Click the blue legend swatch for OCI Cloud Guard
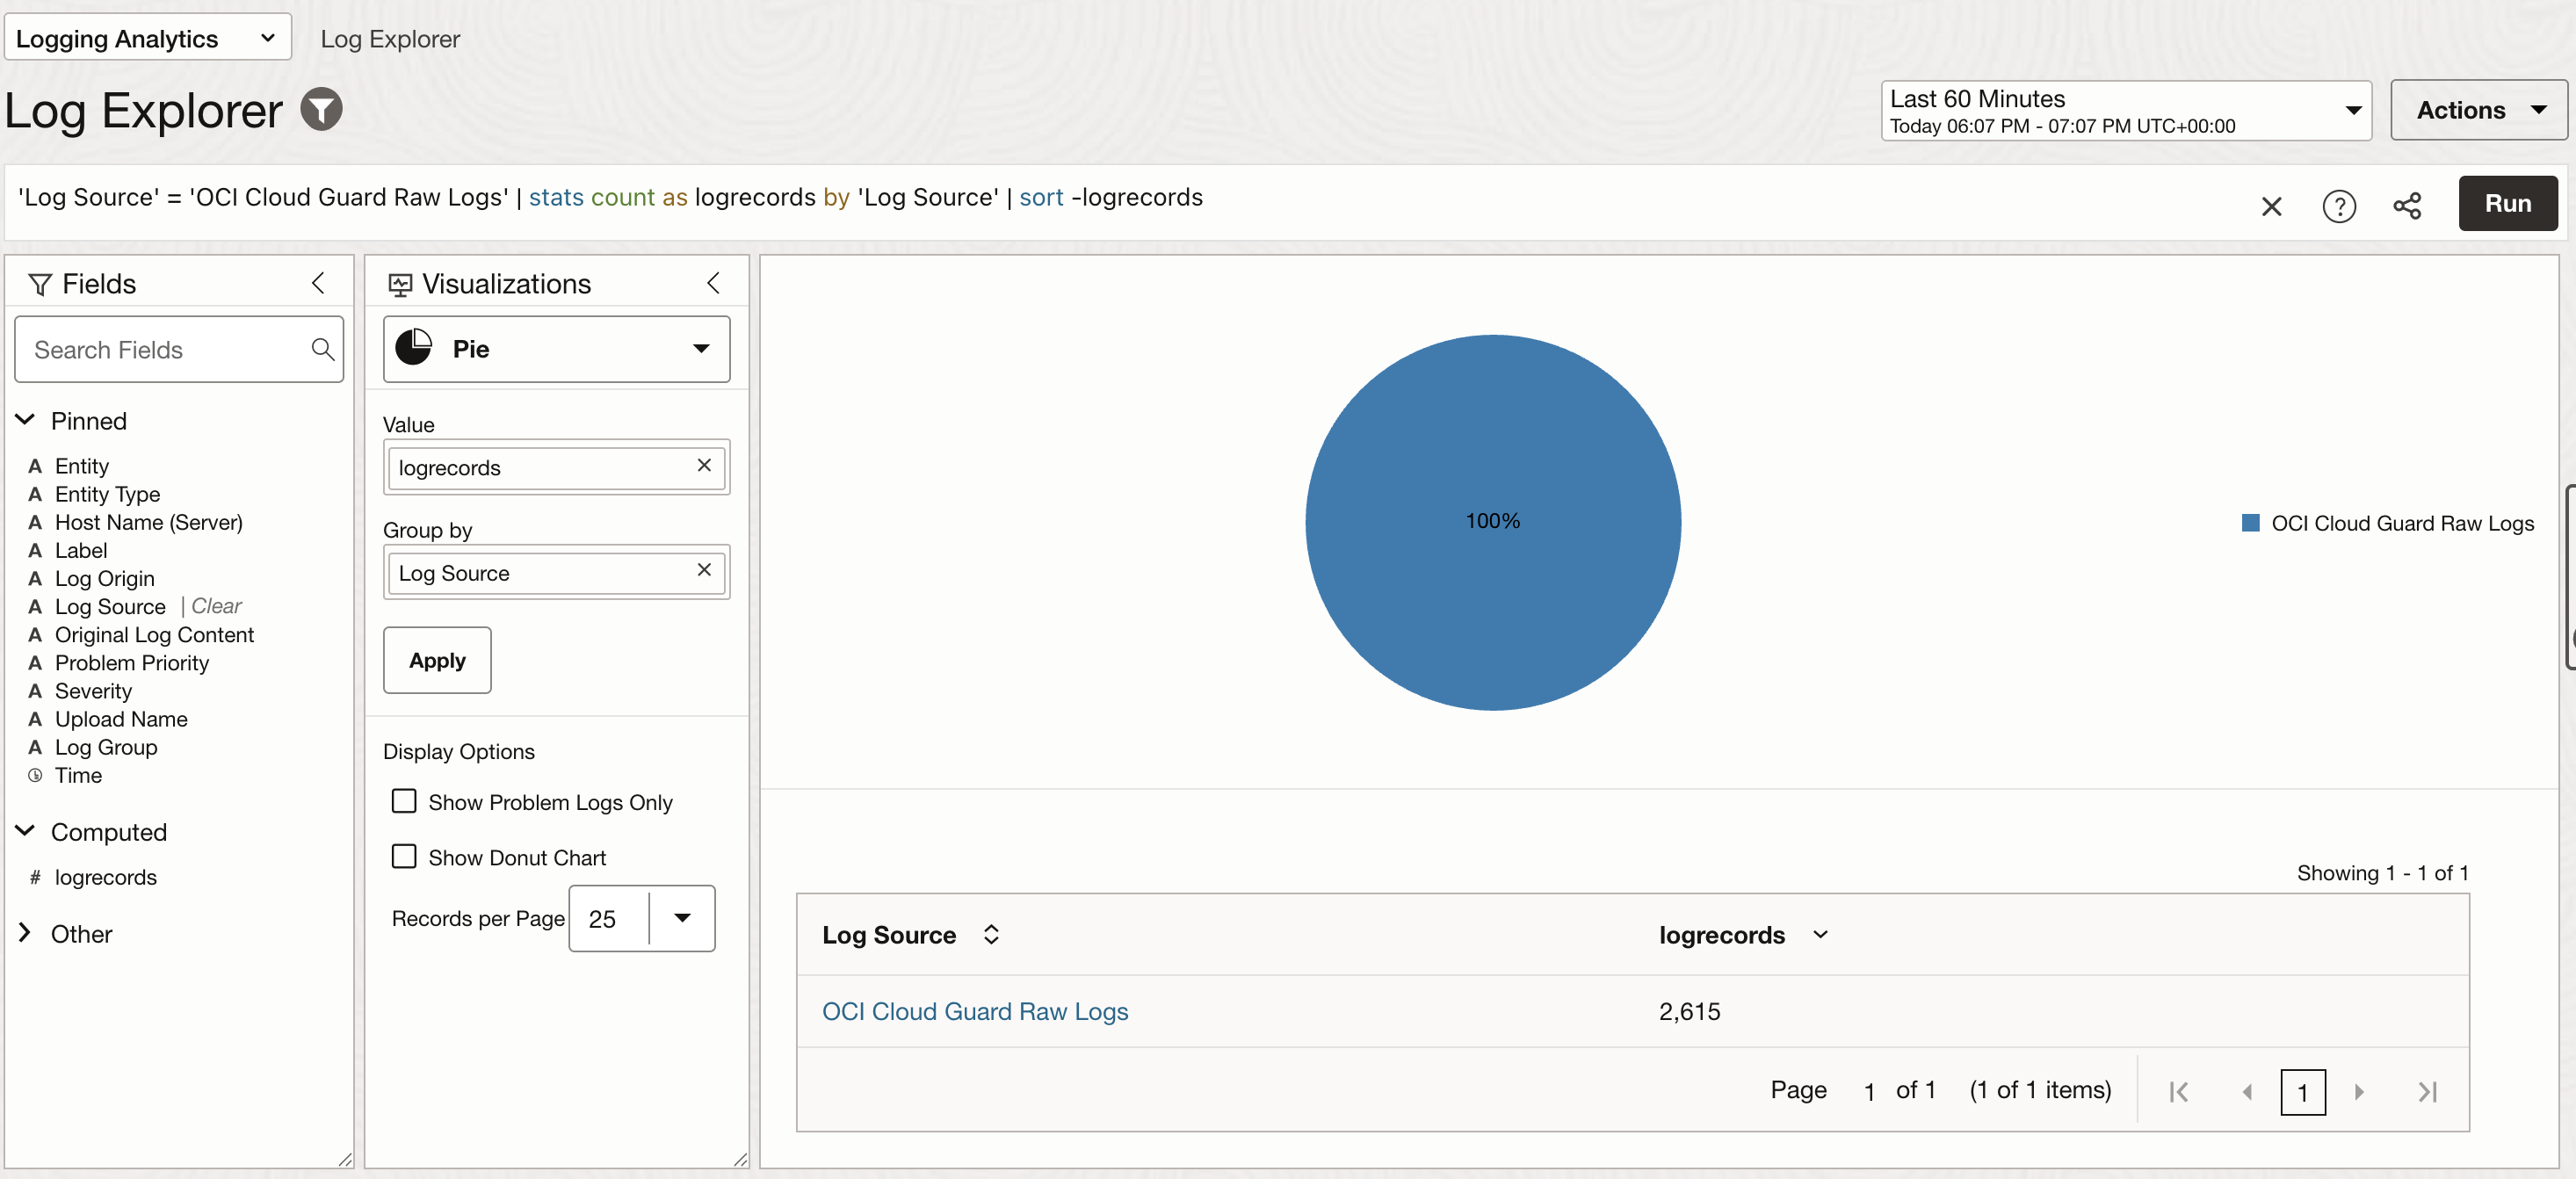The width and height of the screenshot is (2576, 1179). coord(2250,523)
